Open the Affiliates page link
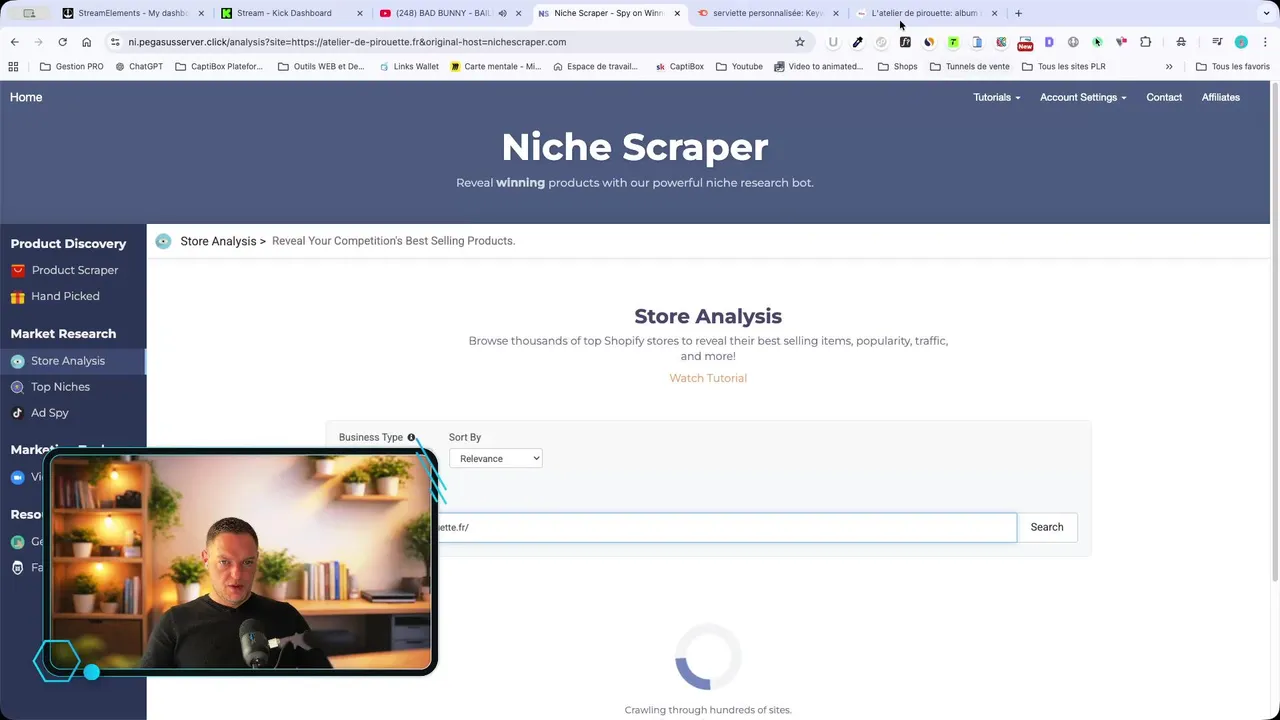1280x720 pixels. [1220, 97]
